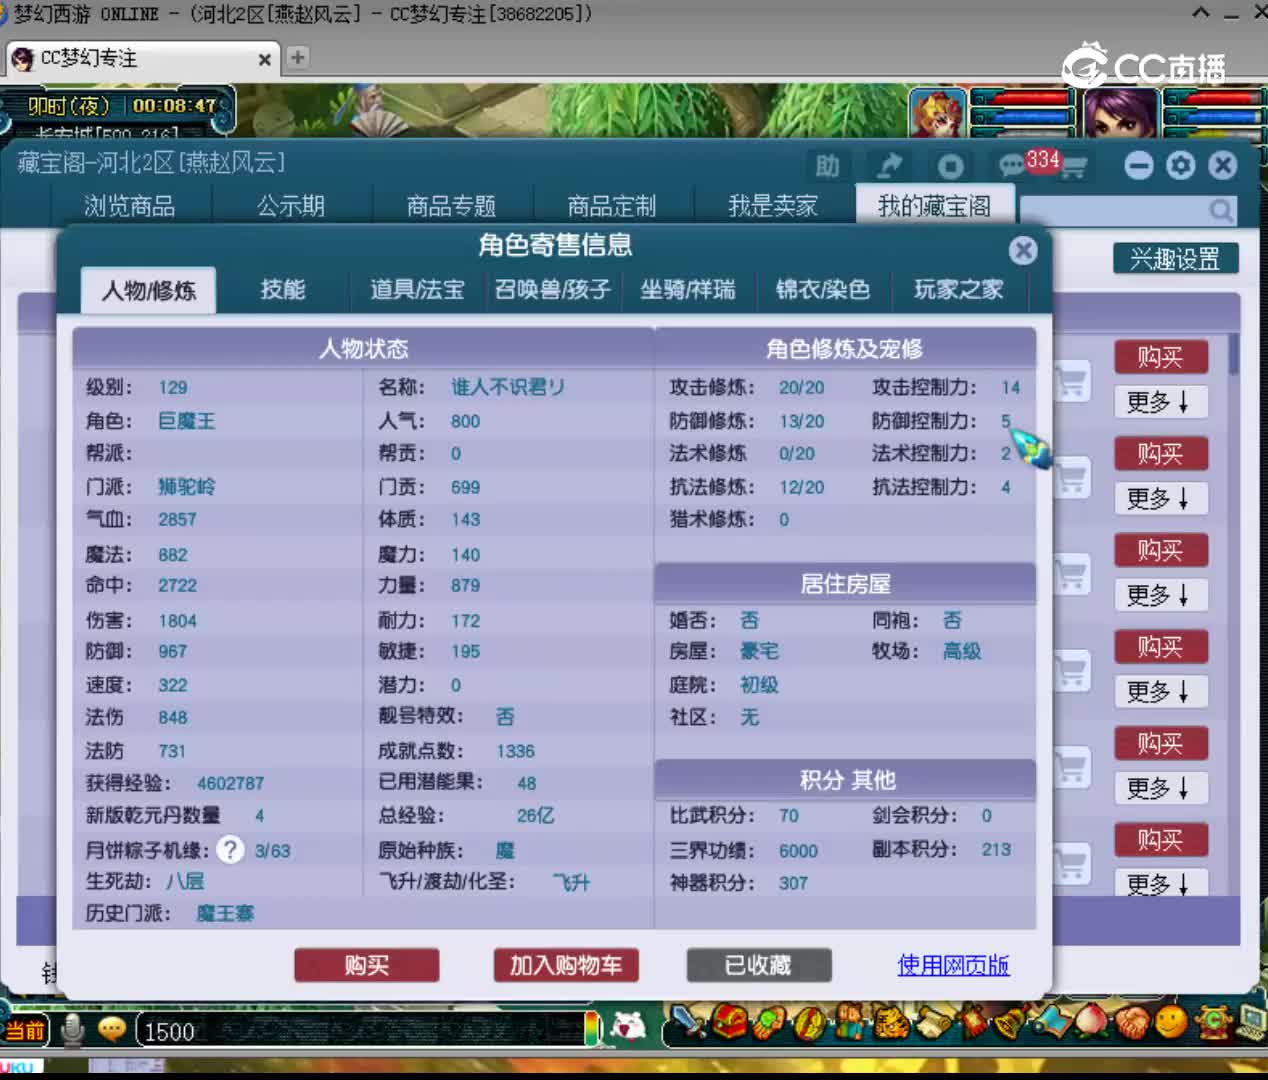Click cart icon beside the first 购买 row
Screen dimensions: 1268x1080
click(x=1073, y=381)
